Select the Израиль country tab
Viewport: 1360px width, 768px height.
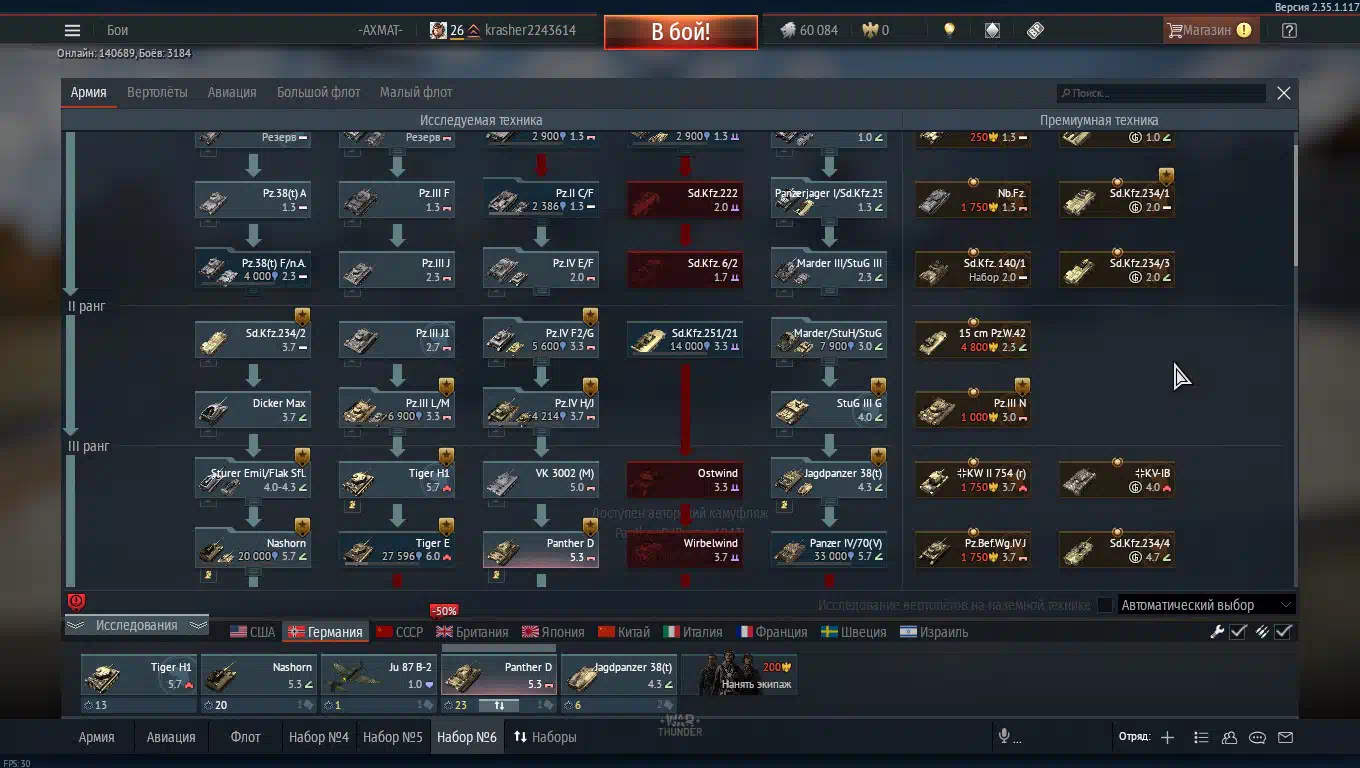point(935,632)
